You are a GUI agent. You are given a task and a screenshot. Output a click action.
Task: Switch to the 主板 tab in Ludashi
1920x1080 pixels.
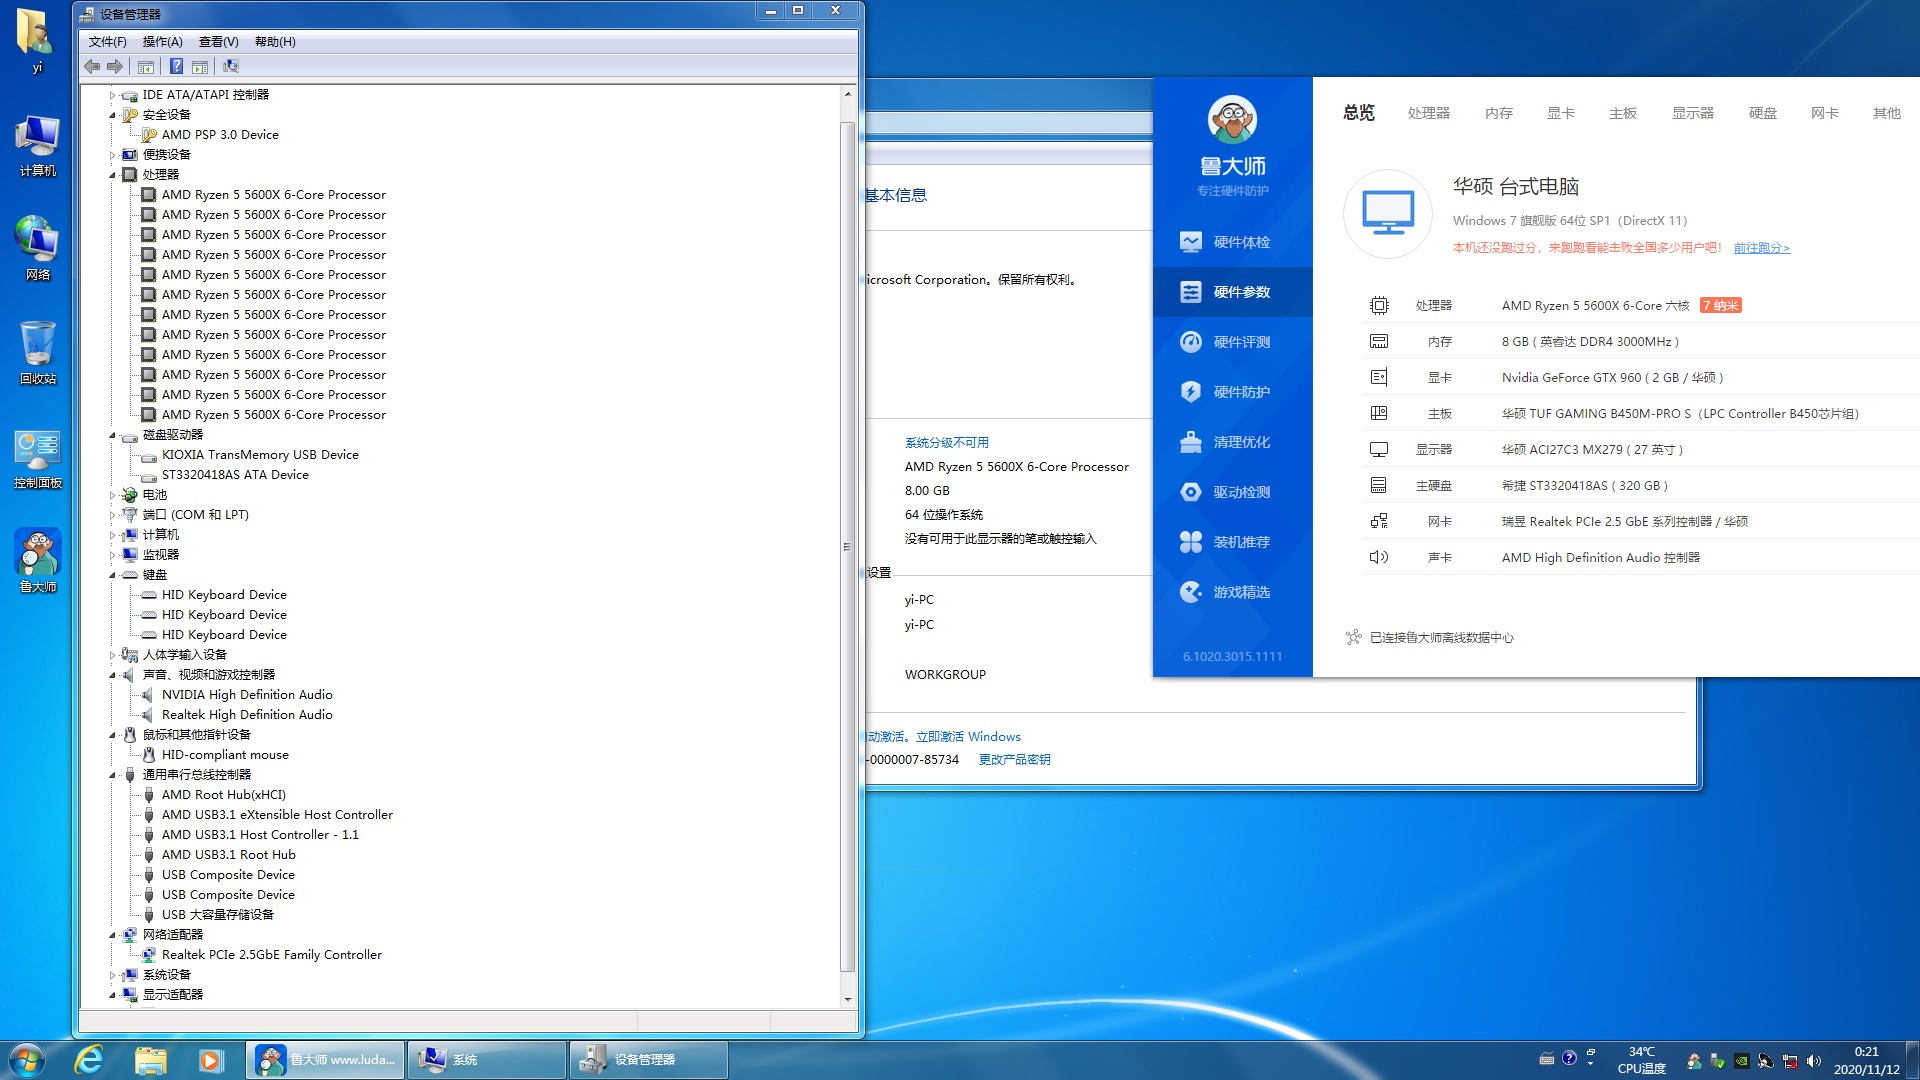[1622, 113]
